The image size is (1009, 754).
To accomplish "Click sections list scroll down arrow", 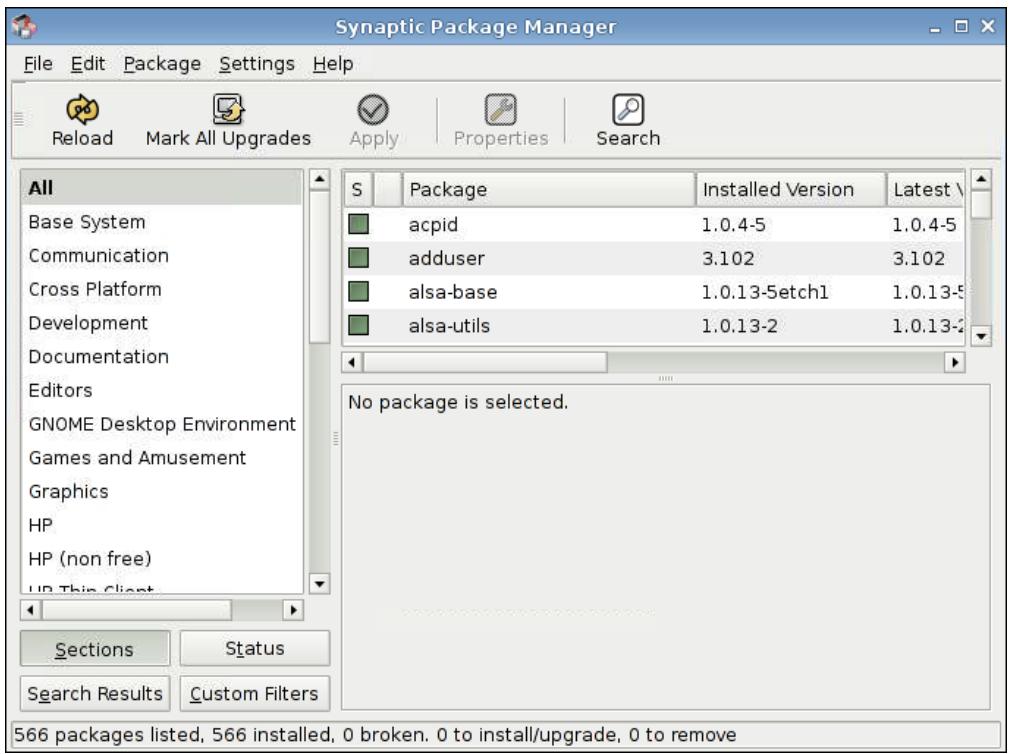I will (319, 584).
